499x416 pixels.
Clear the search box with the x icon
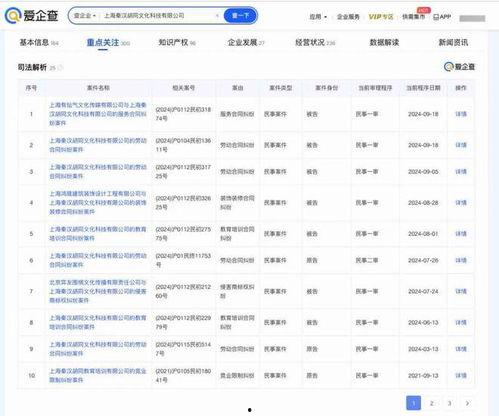[x=217, y=16]
